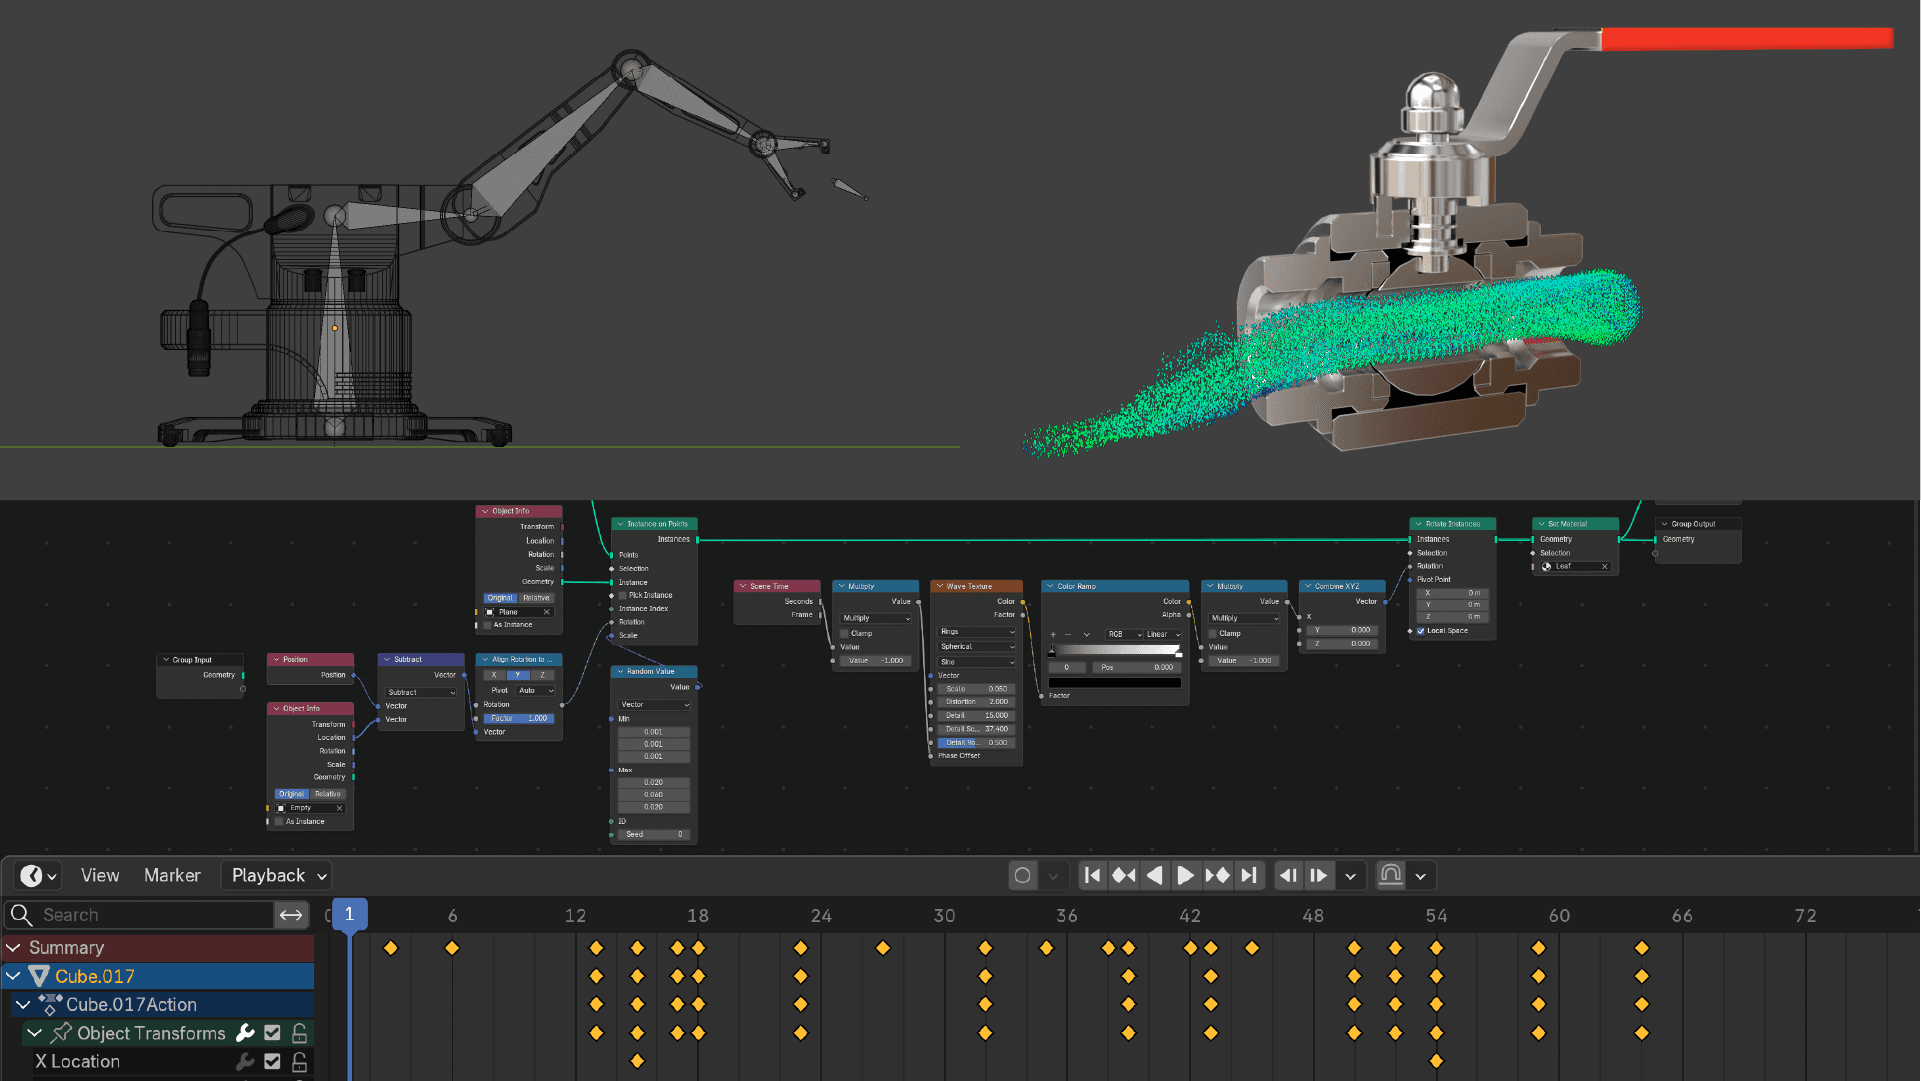The image size is (1921, 1081).
Task: Jump to the timeline start frame
Action: tap(1092, 876)
